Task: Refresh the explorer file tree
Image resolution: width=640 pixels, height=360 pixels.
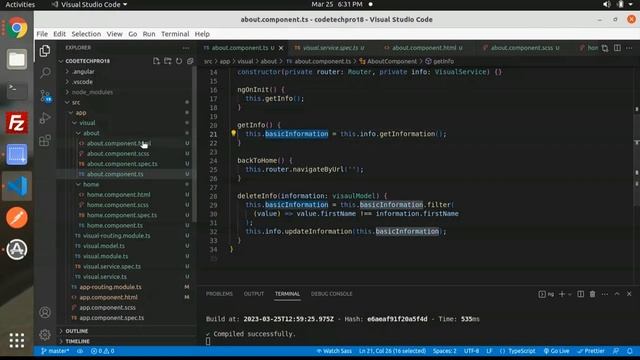Action: tap(179, 61)
